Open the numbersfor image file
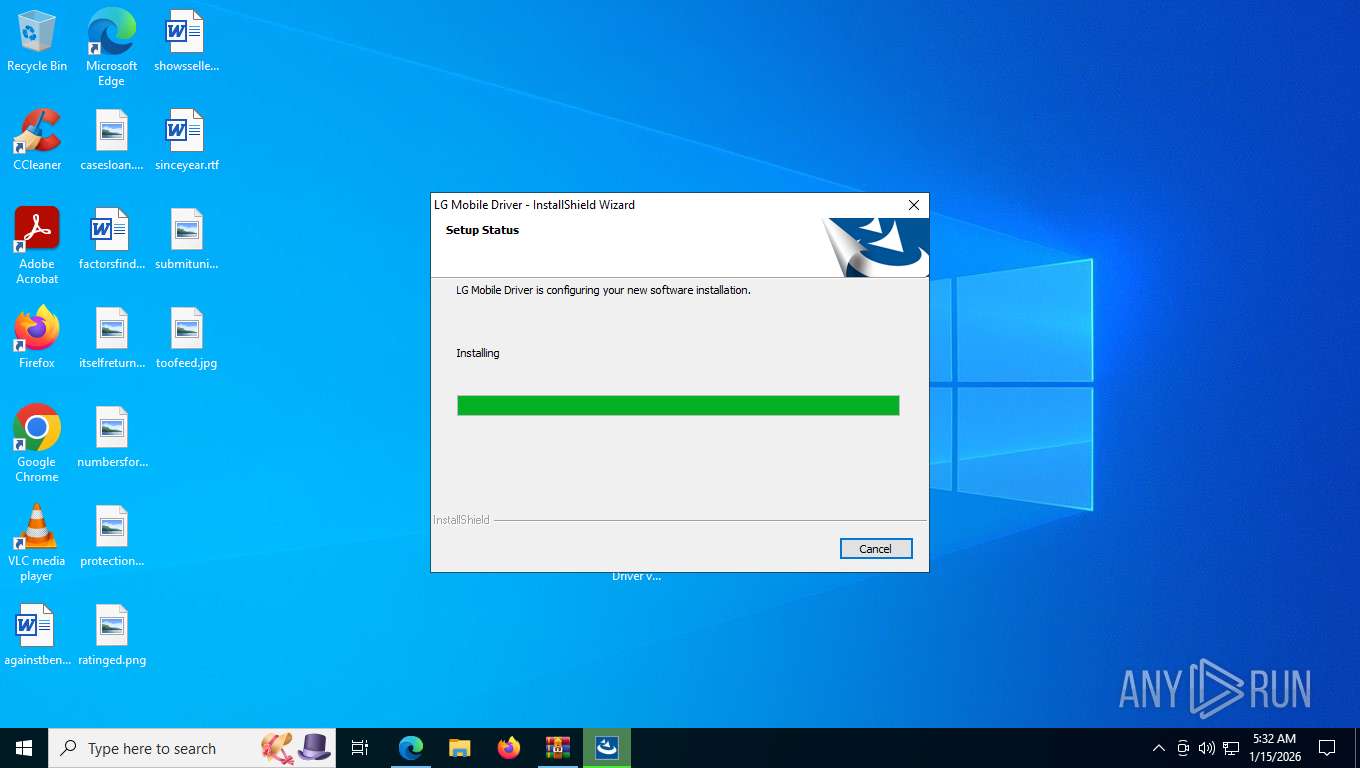 click(x=111, y=438)
